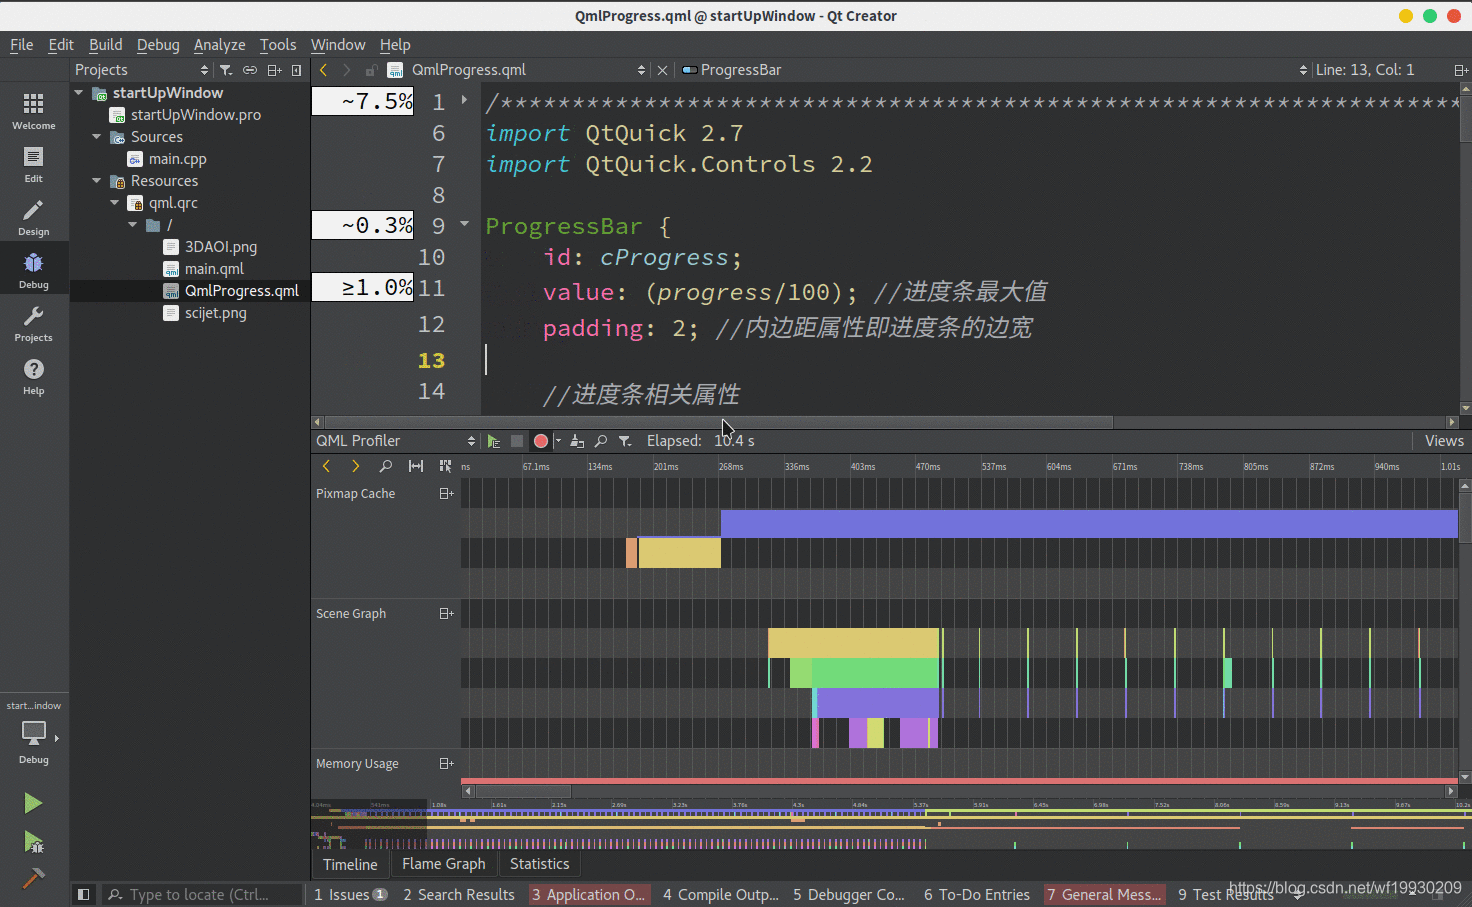Search timeline event notes
The image size is (1472, 907).
pos(601,441)
